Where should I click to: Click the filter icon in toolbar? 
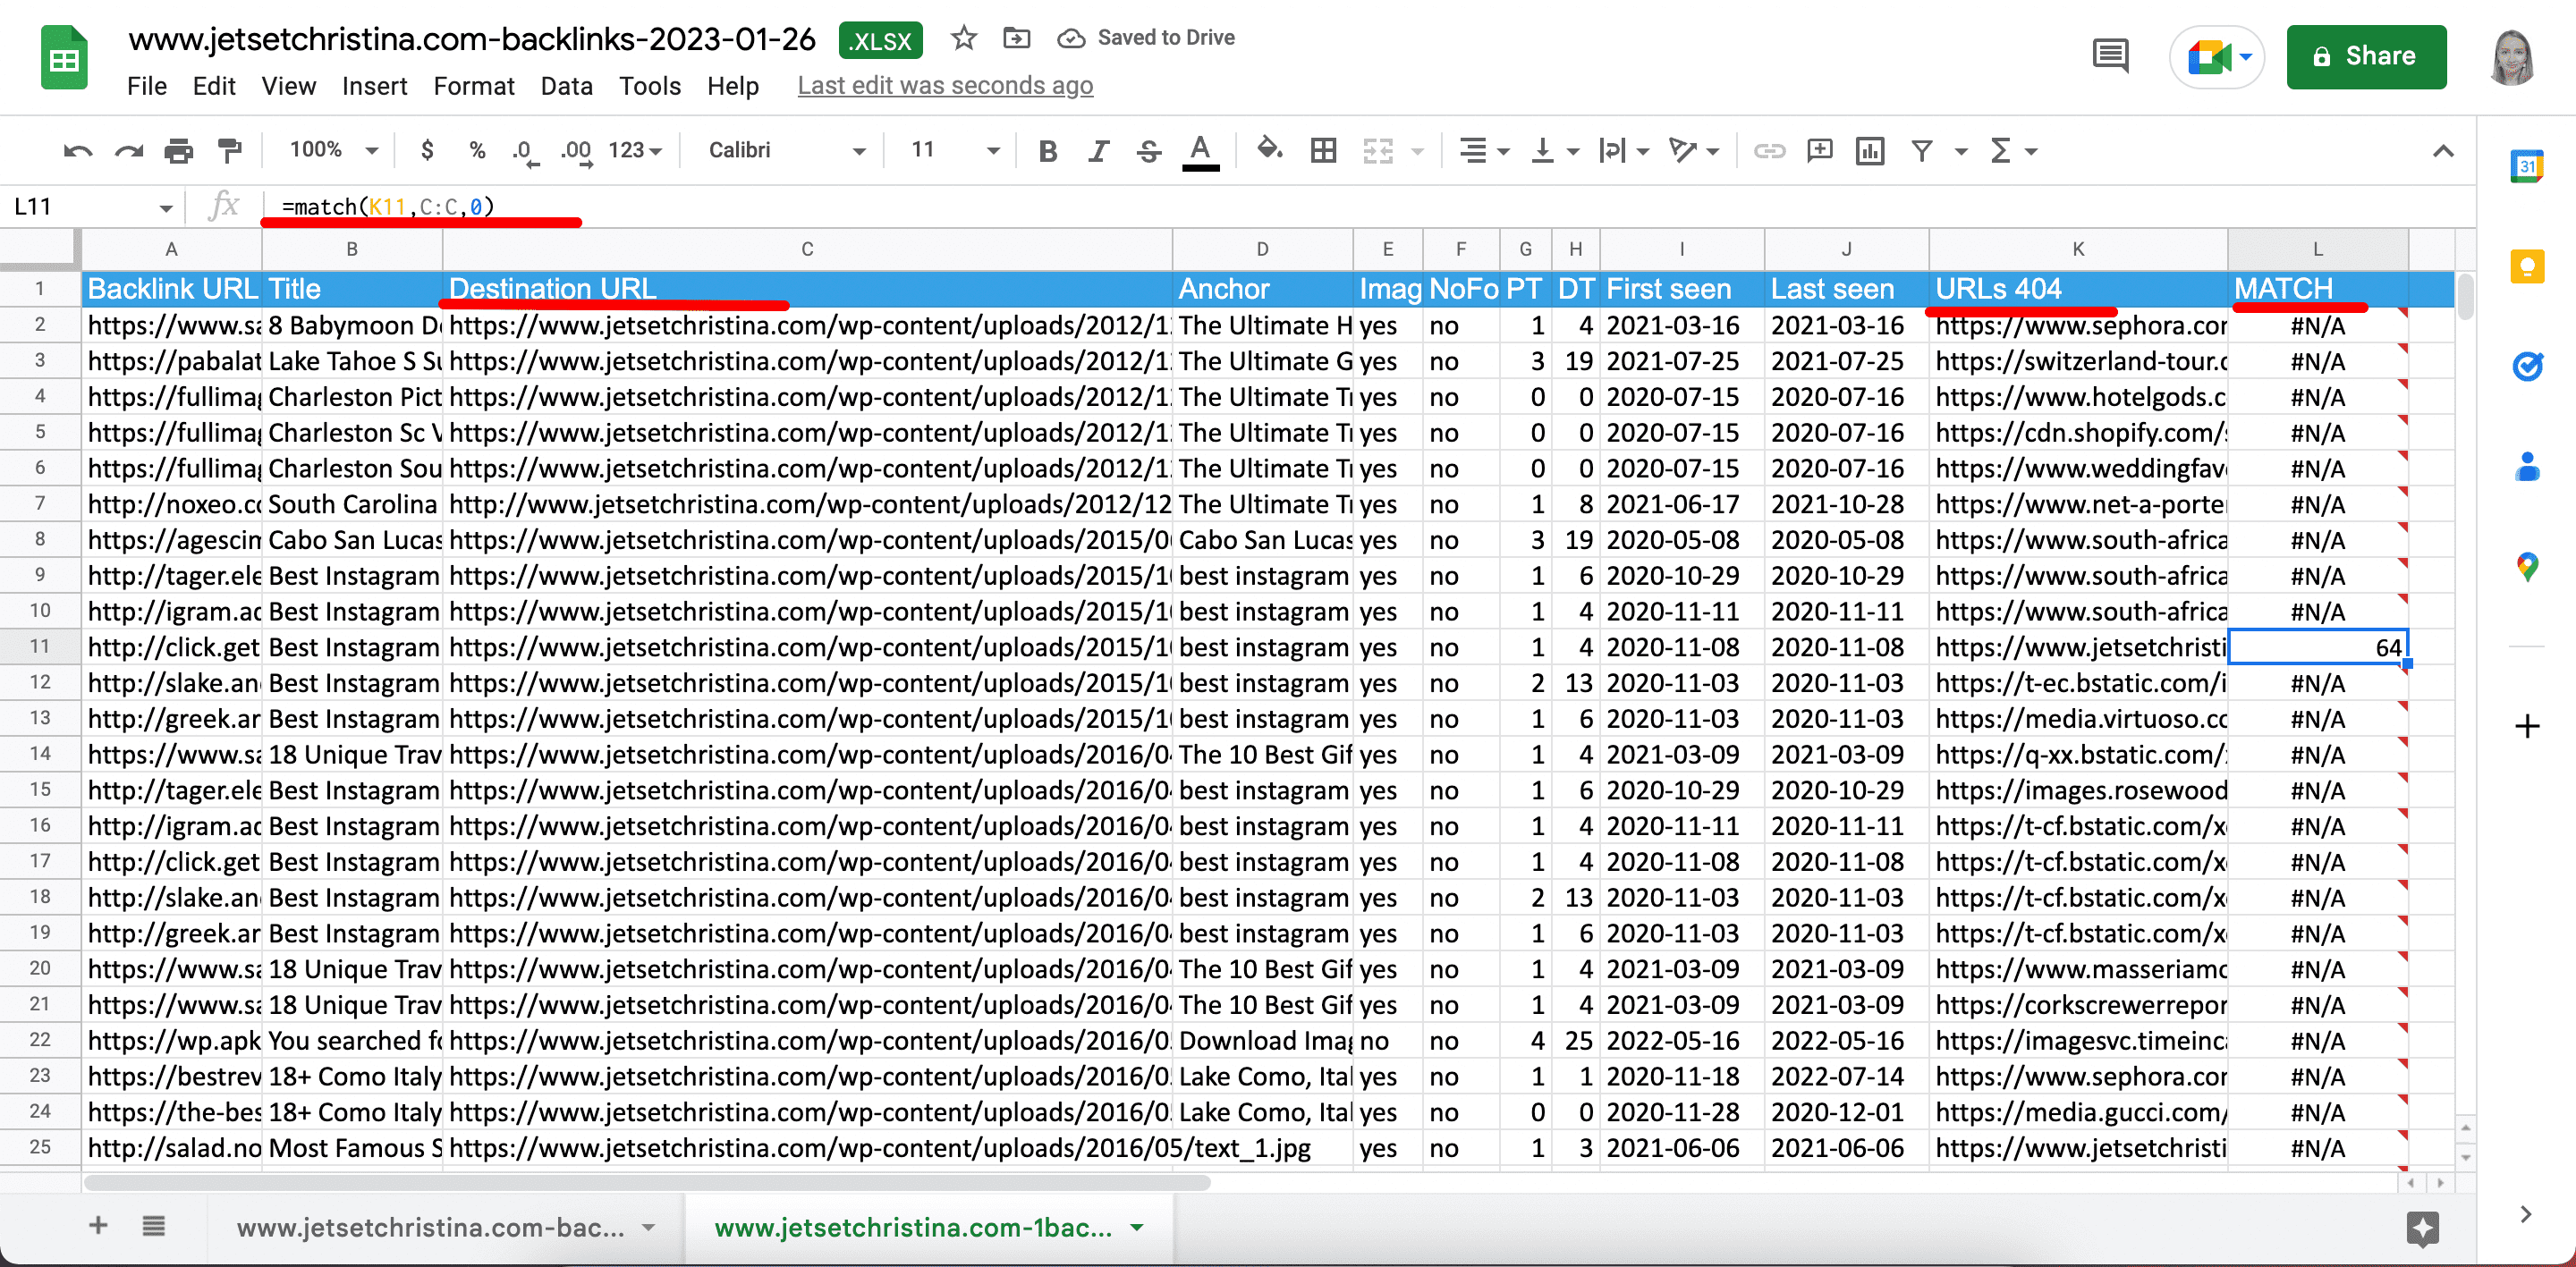(x=1922, y=155)
